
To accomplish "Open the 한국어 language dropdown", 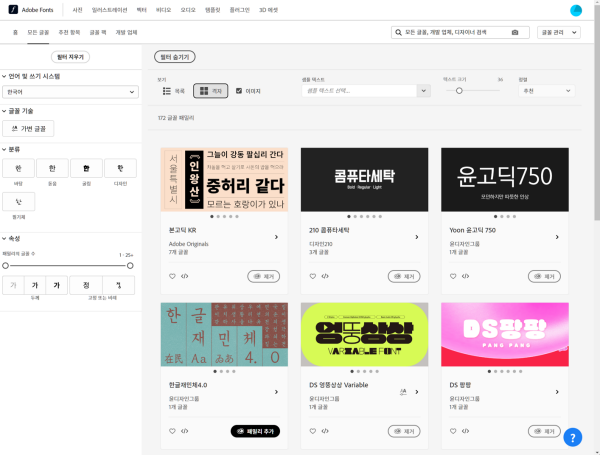I will pos(70,92).
